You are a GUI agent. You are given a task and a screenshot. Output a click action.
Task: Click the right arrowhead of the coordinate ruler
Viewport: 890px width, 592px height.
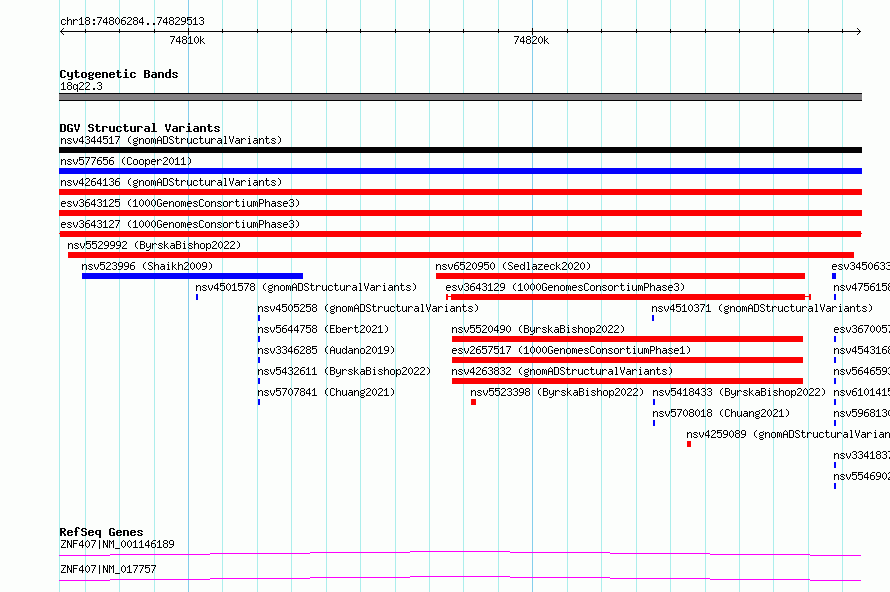[x=859, y=32]
